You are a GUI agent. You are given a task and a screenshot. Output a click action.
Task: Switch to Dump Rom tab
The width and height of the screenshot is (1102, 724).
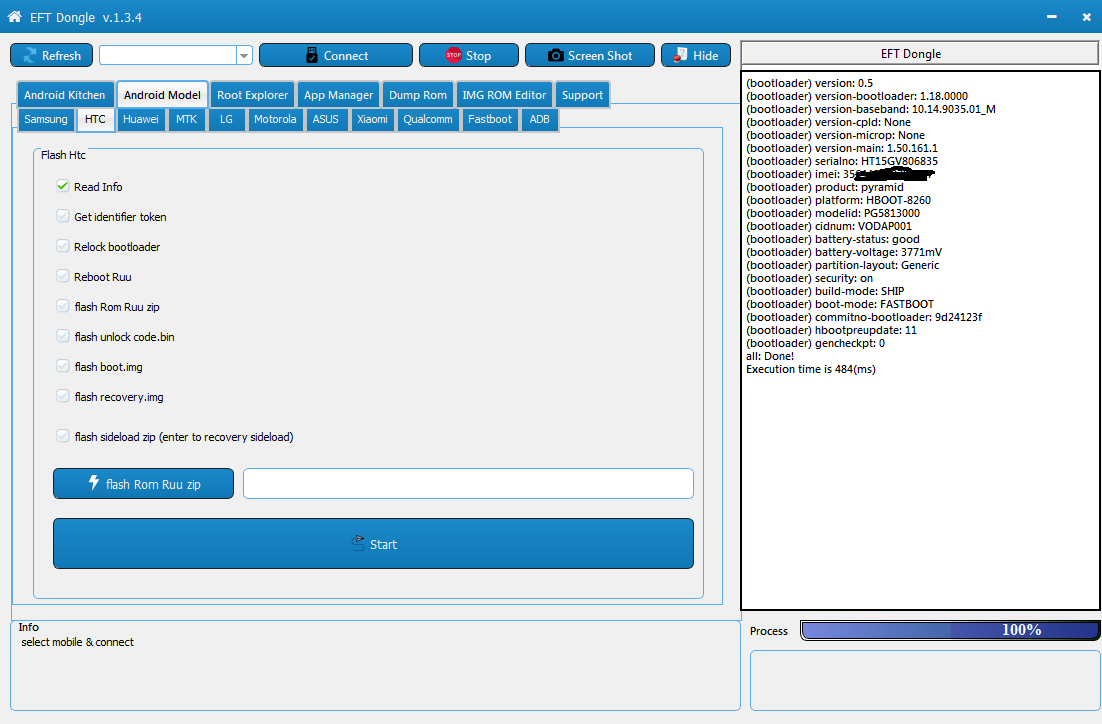[417, 95]
